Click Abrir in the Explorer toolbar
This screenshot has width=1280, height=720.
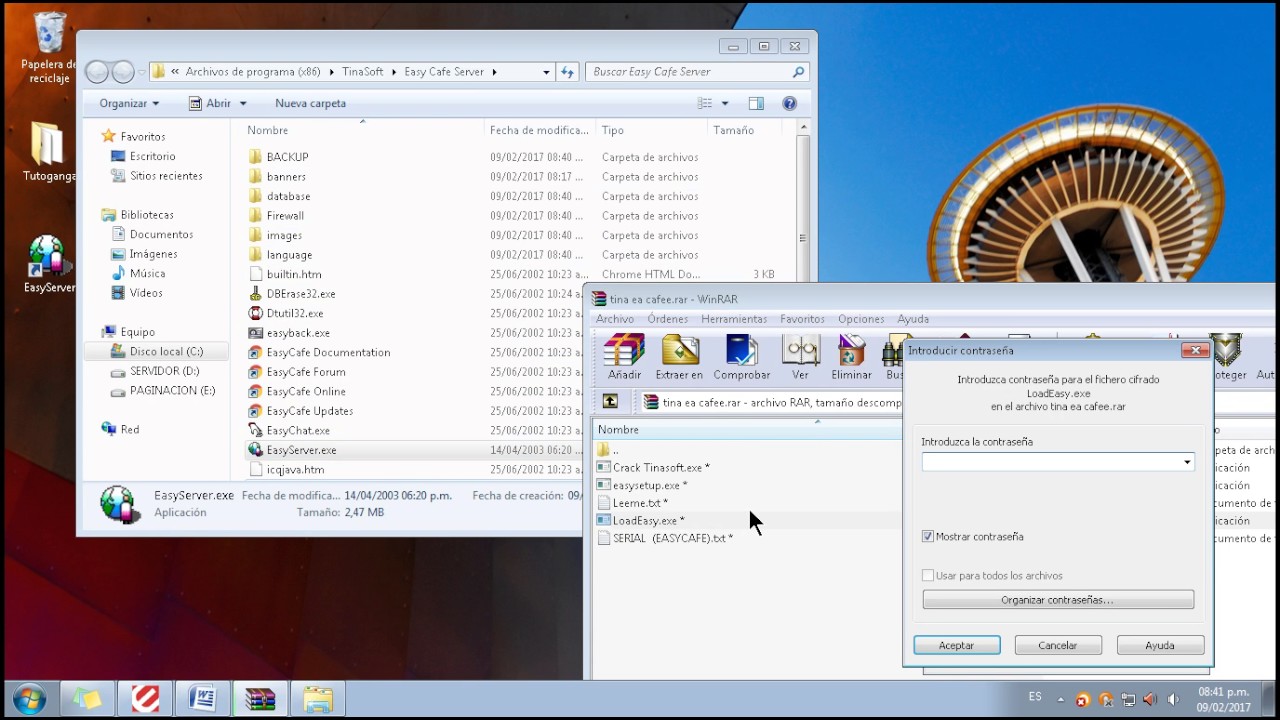210,103
